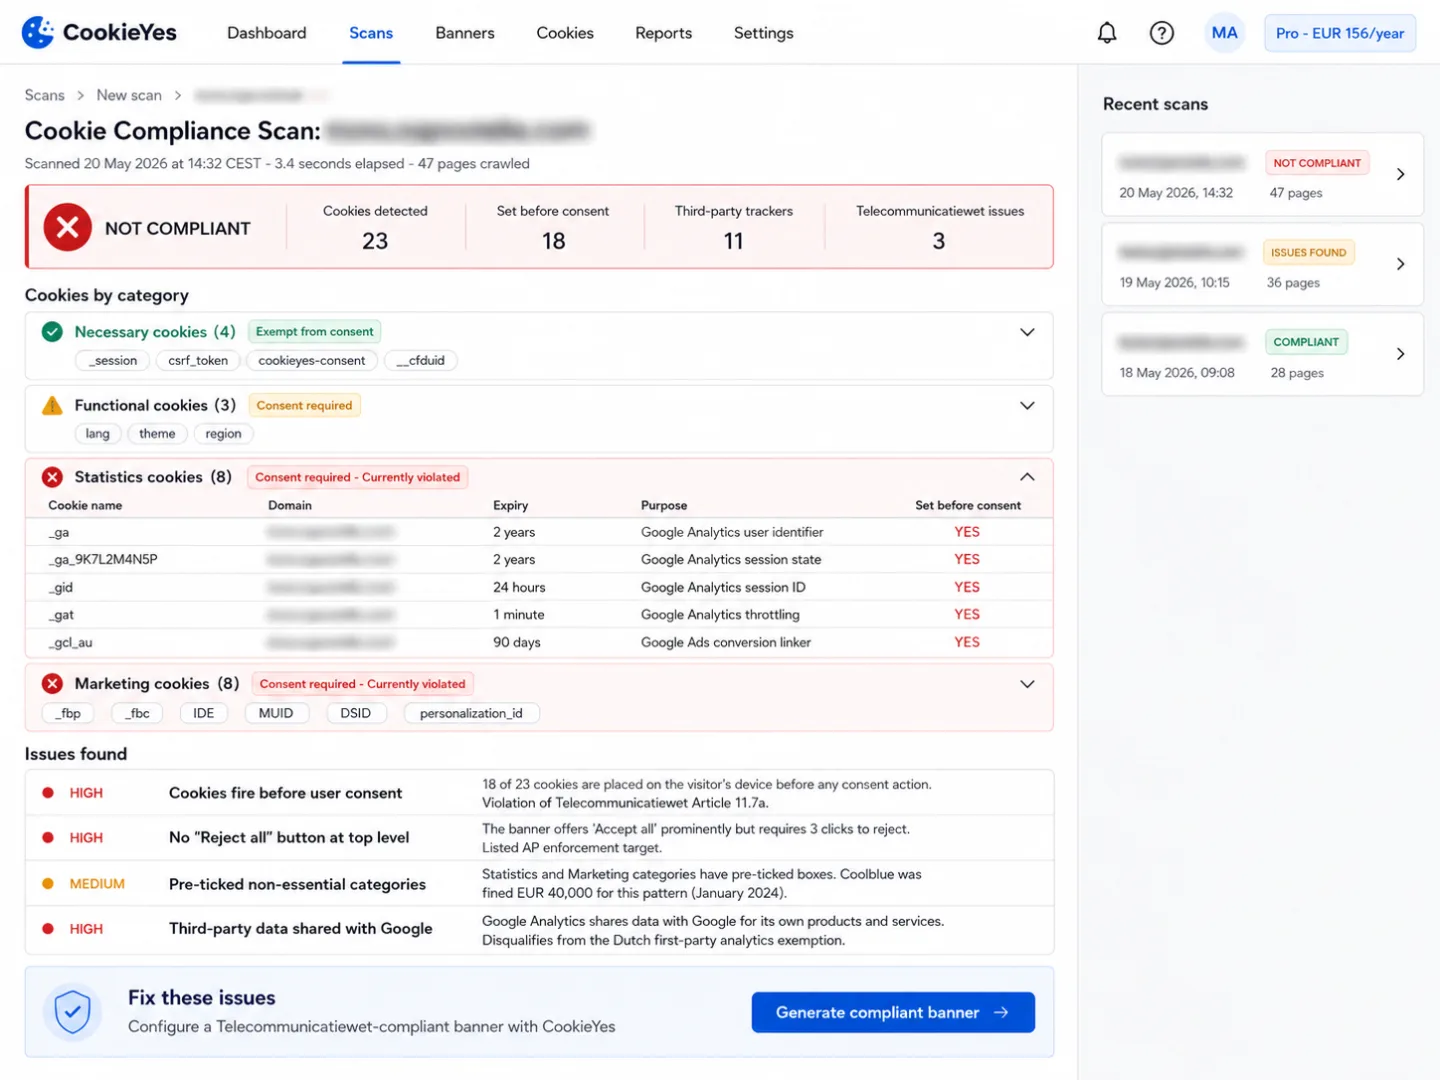Viewport: 1440px width, 1080px height.
Task: Click the Set before consent column header
Action: (968, 505)
